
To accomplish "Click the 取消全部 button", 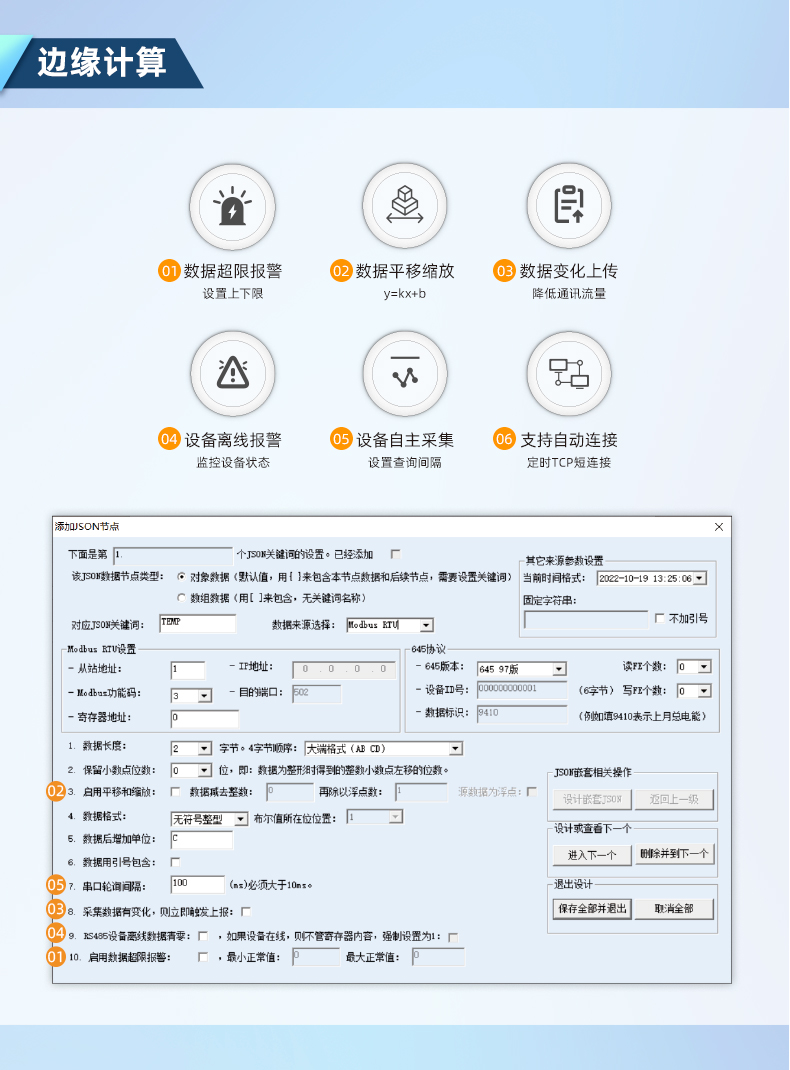I will pyautogui.click(x=675, y=909).
